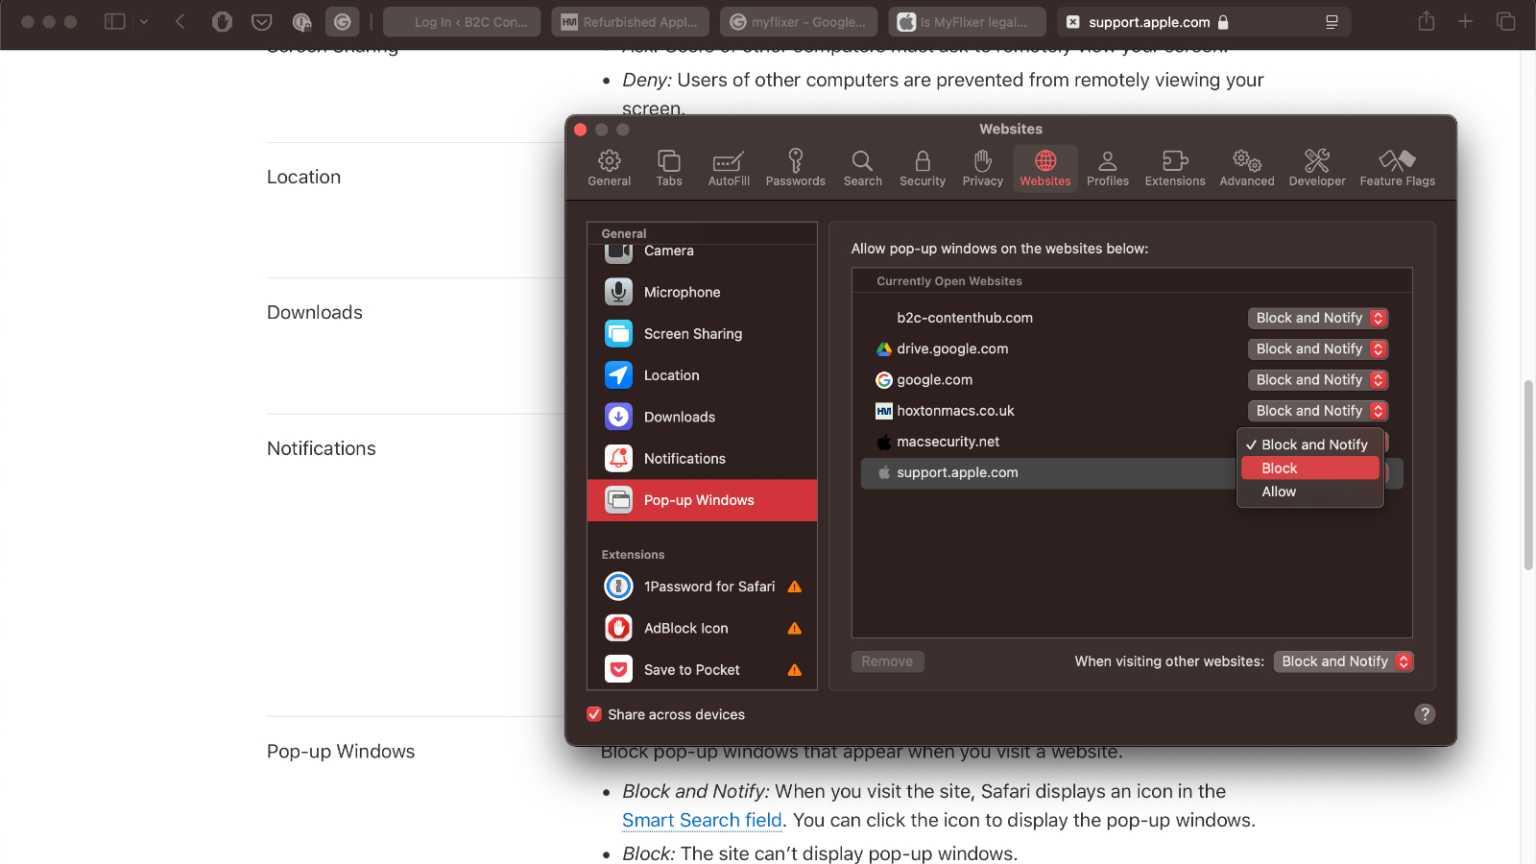Open the Extensions settings icon

(1174, 167)
